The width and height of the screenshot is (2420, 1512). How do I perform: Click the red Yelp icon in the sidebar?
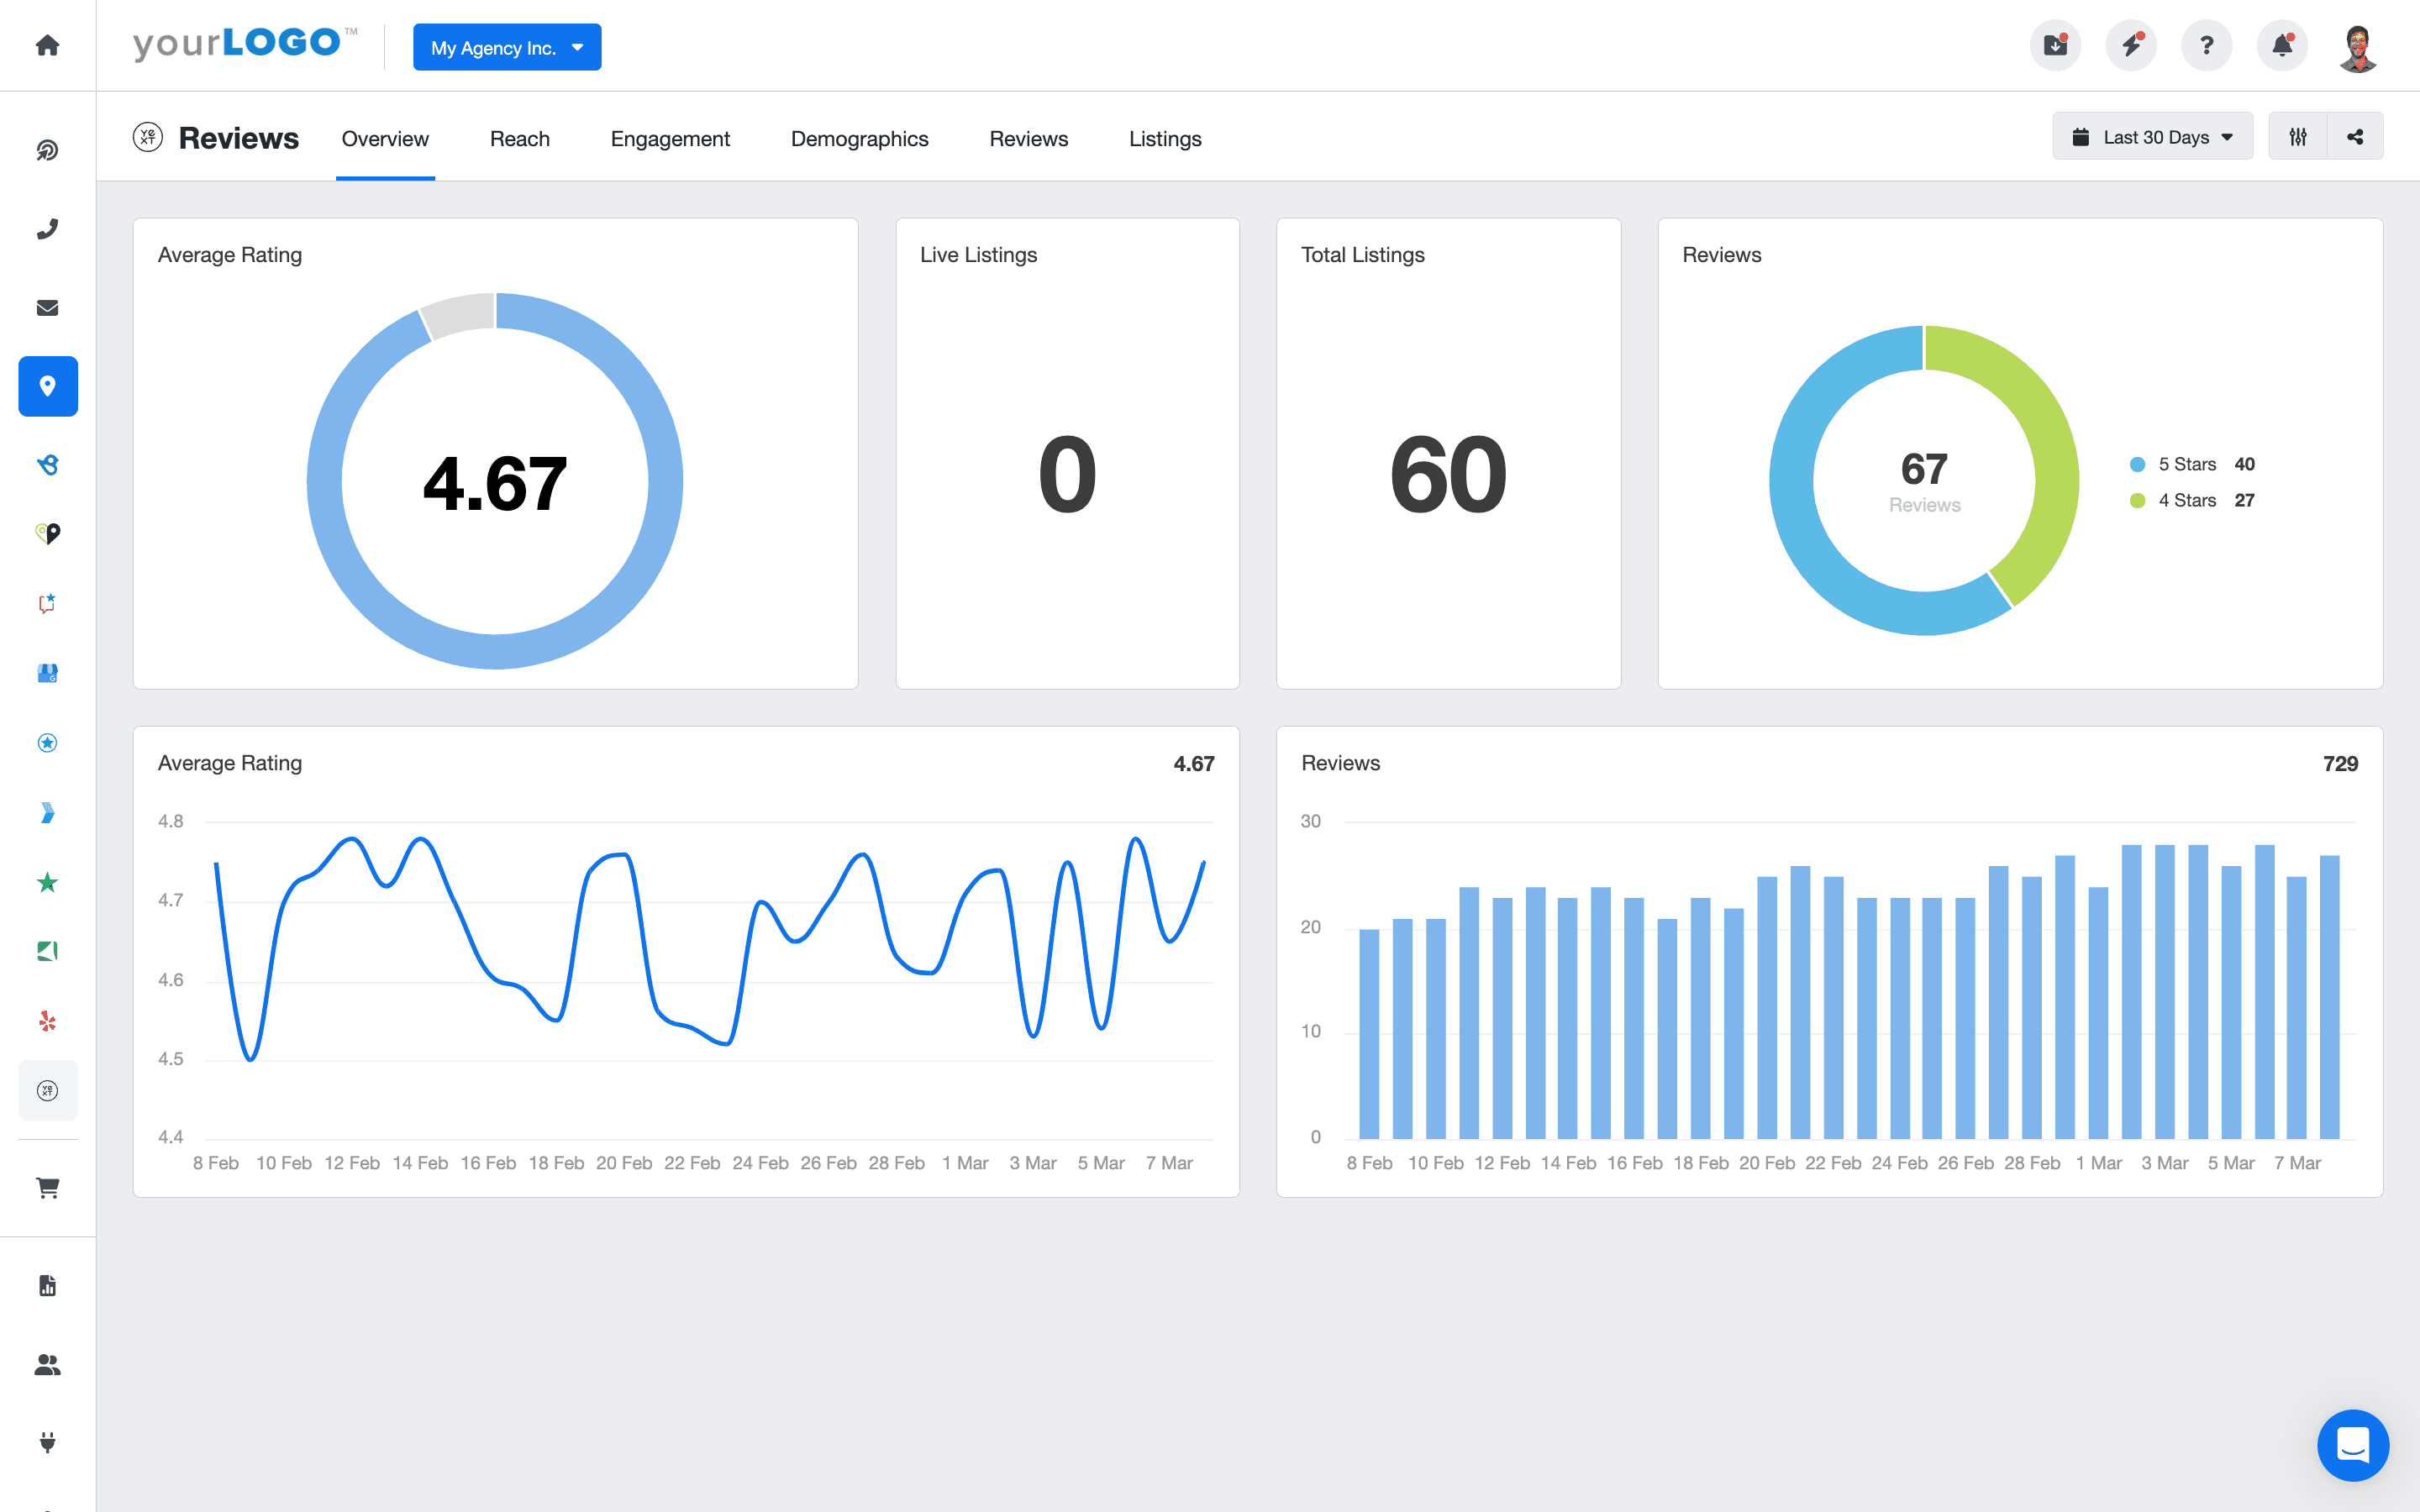point(47,1021)
